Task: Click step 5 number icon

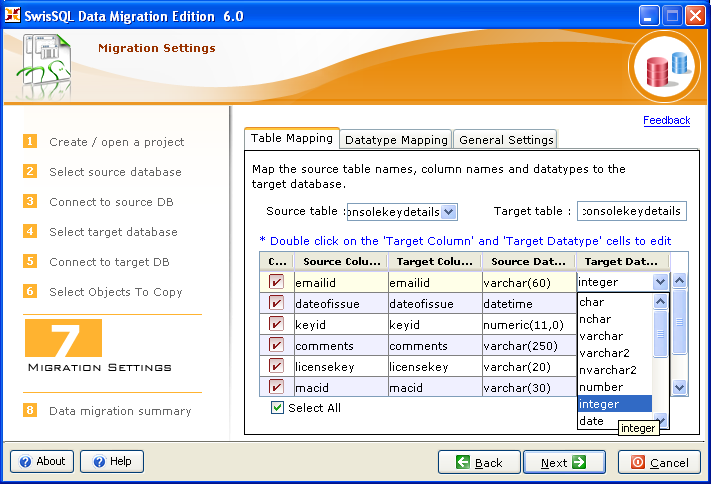Action: (x=30, y=261)
